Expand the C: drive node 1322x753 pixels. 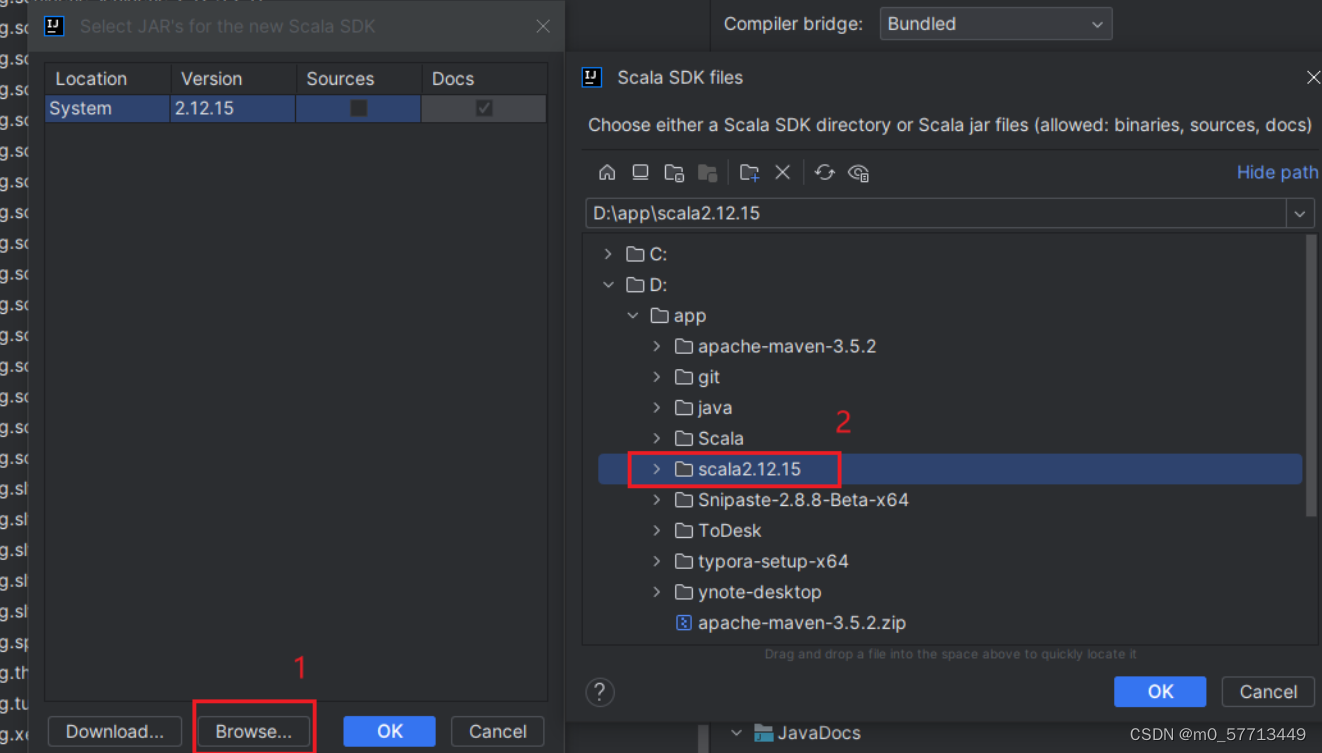click(608, 254)
